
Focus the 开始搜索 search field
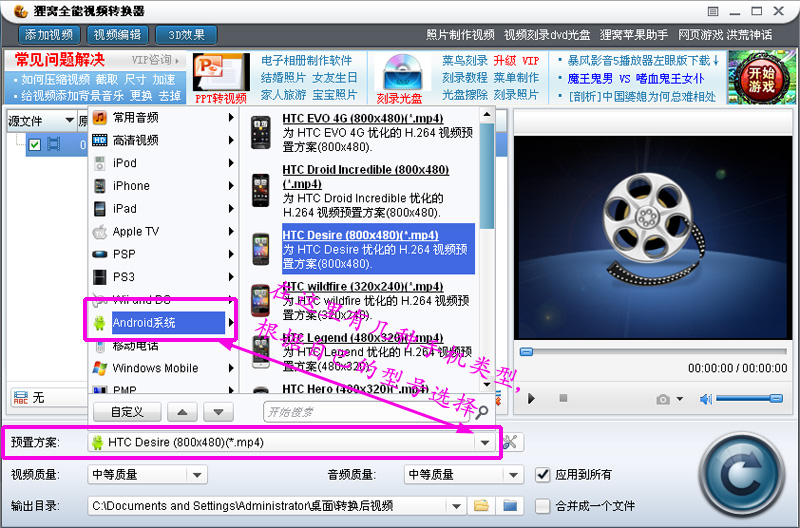pyautogui.click(x=367, y=412)
